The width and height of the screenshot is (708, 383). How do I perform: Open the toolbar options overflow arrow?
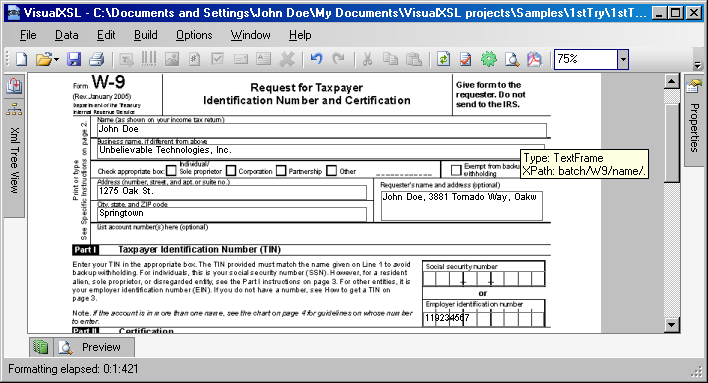[698, 65]
